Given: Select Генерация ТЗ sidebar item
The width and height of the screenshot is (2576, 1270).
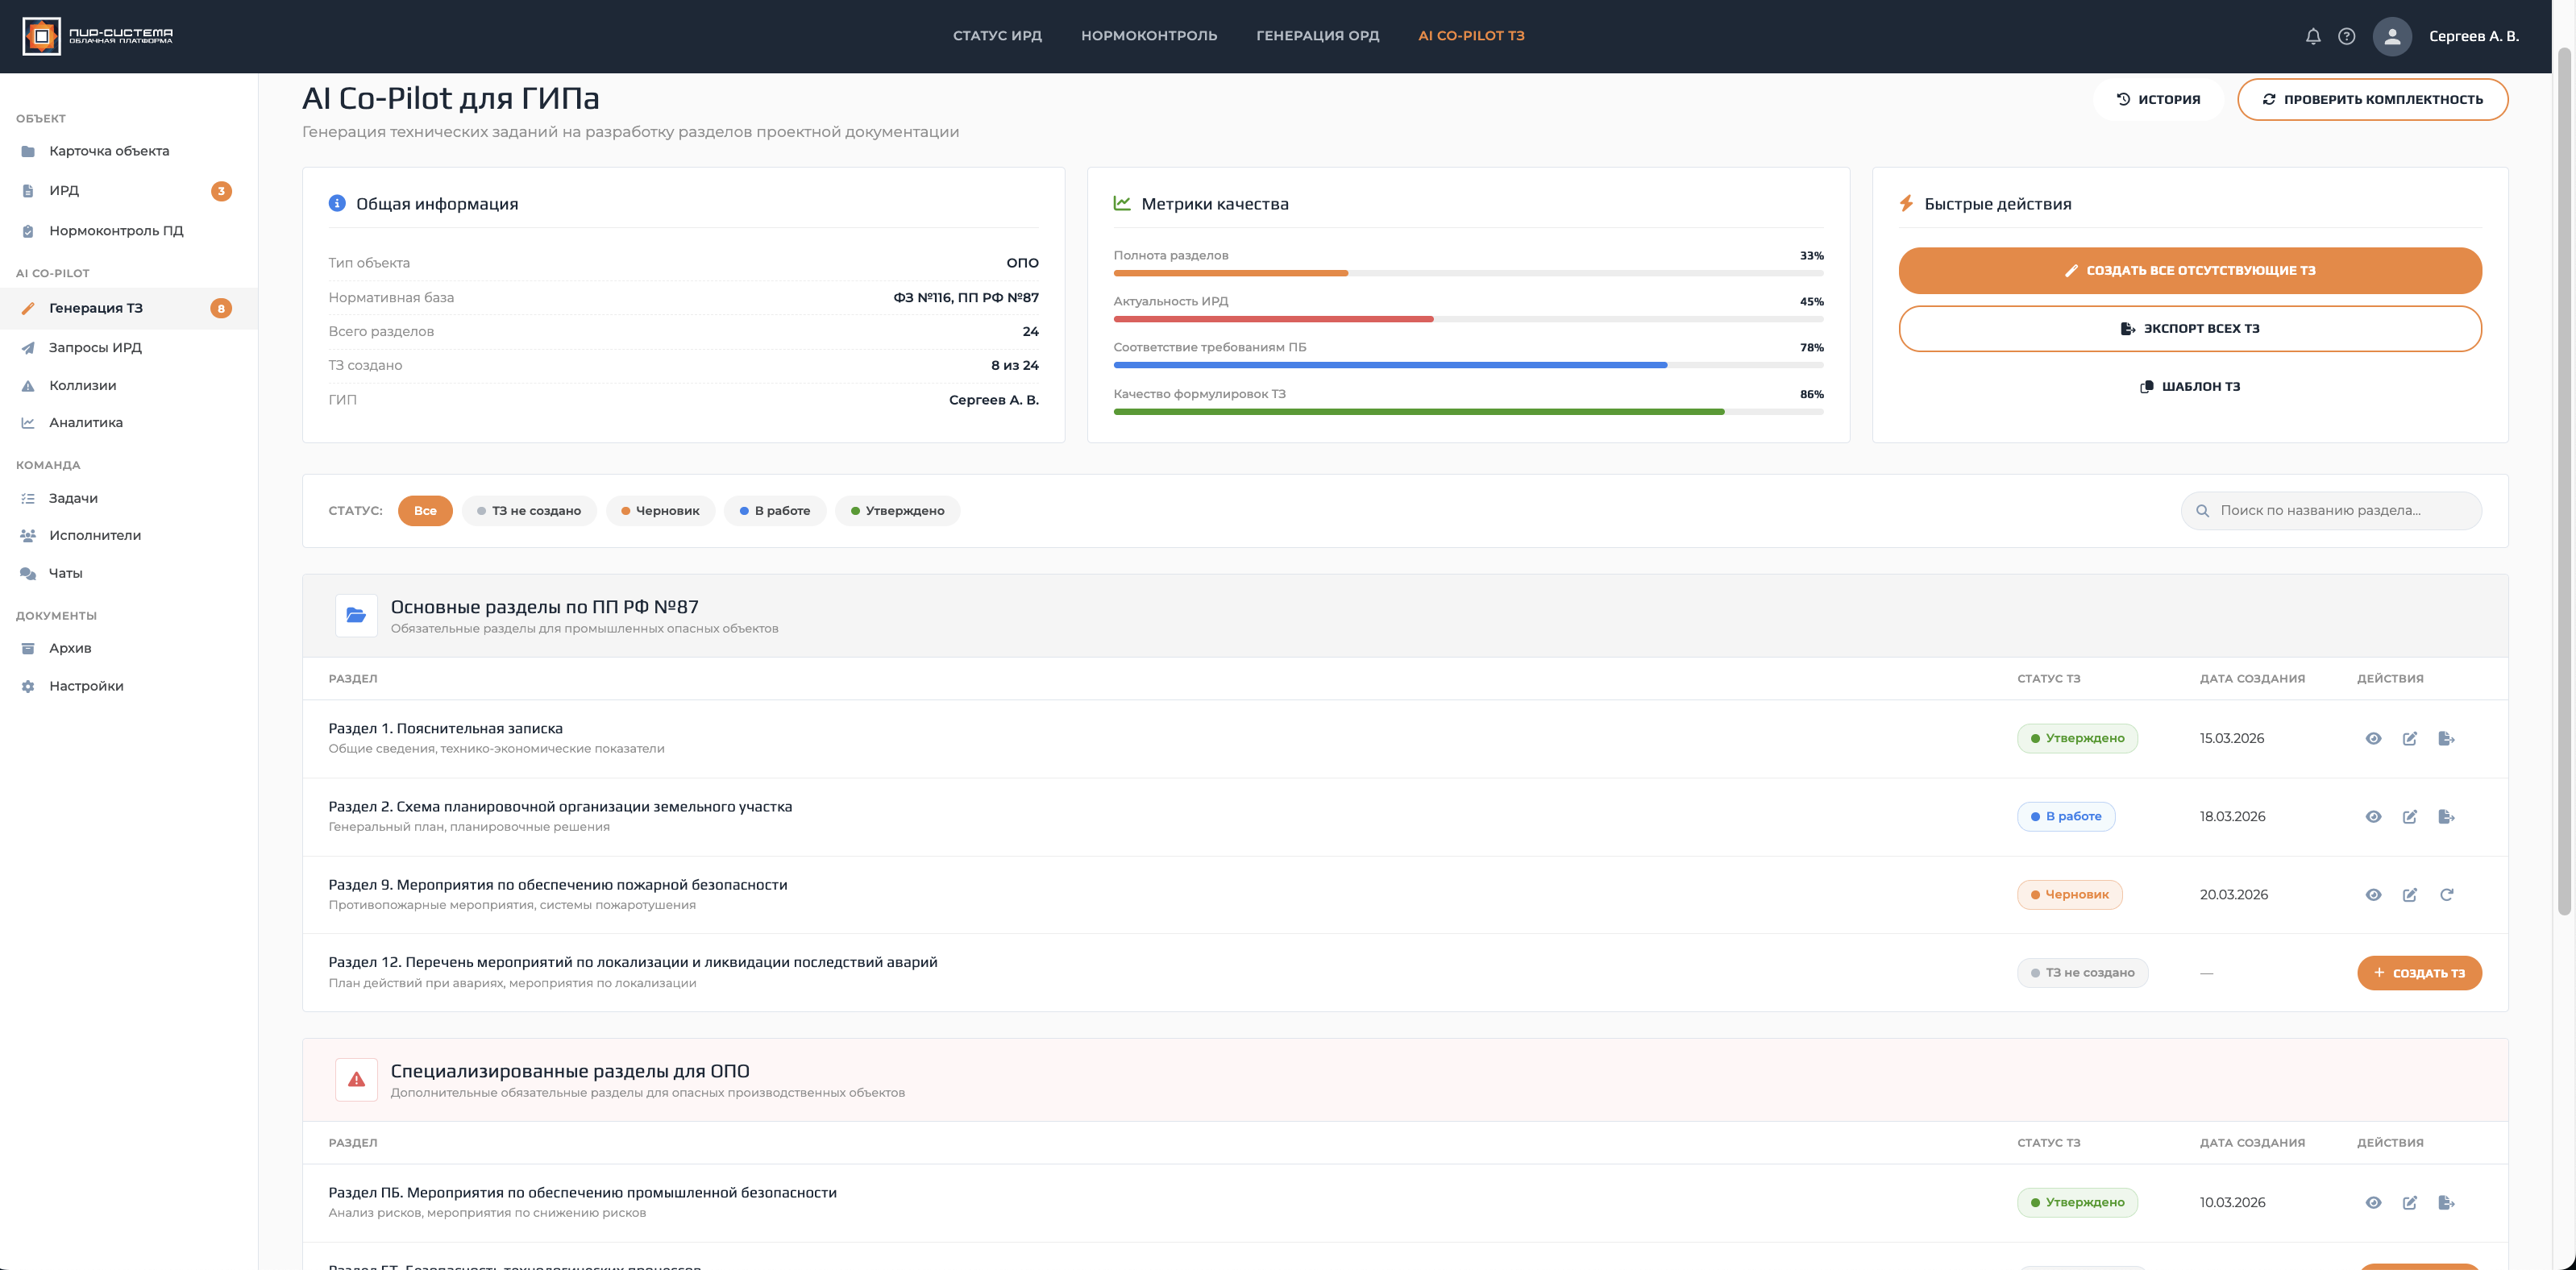Looking at the screenshot, I should pyautogui.click(x=129, y=308).
